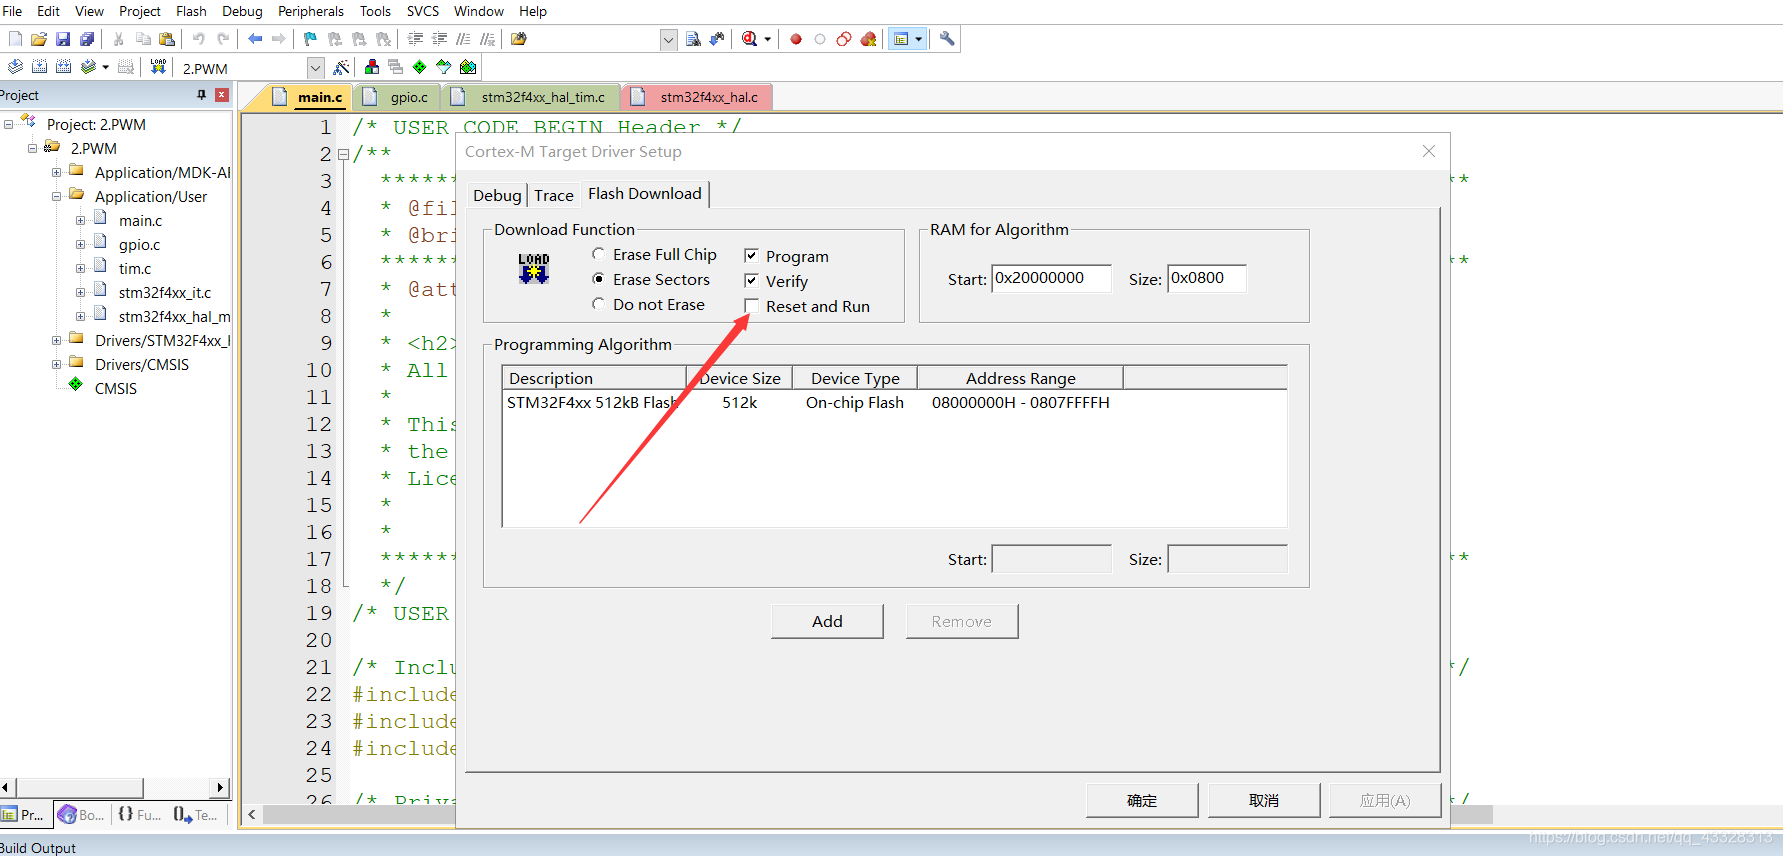Screen dimensions: 1783x856
Task: Expand the Drivers/CMSIS folder
Action: point(57,364)
